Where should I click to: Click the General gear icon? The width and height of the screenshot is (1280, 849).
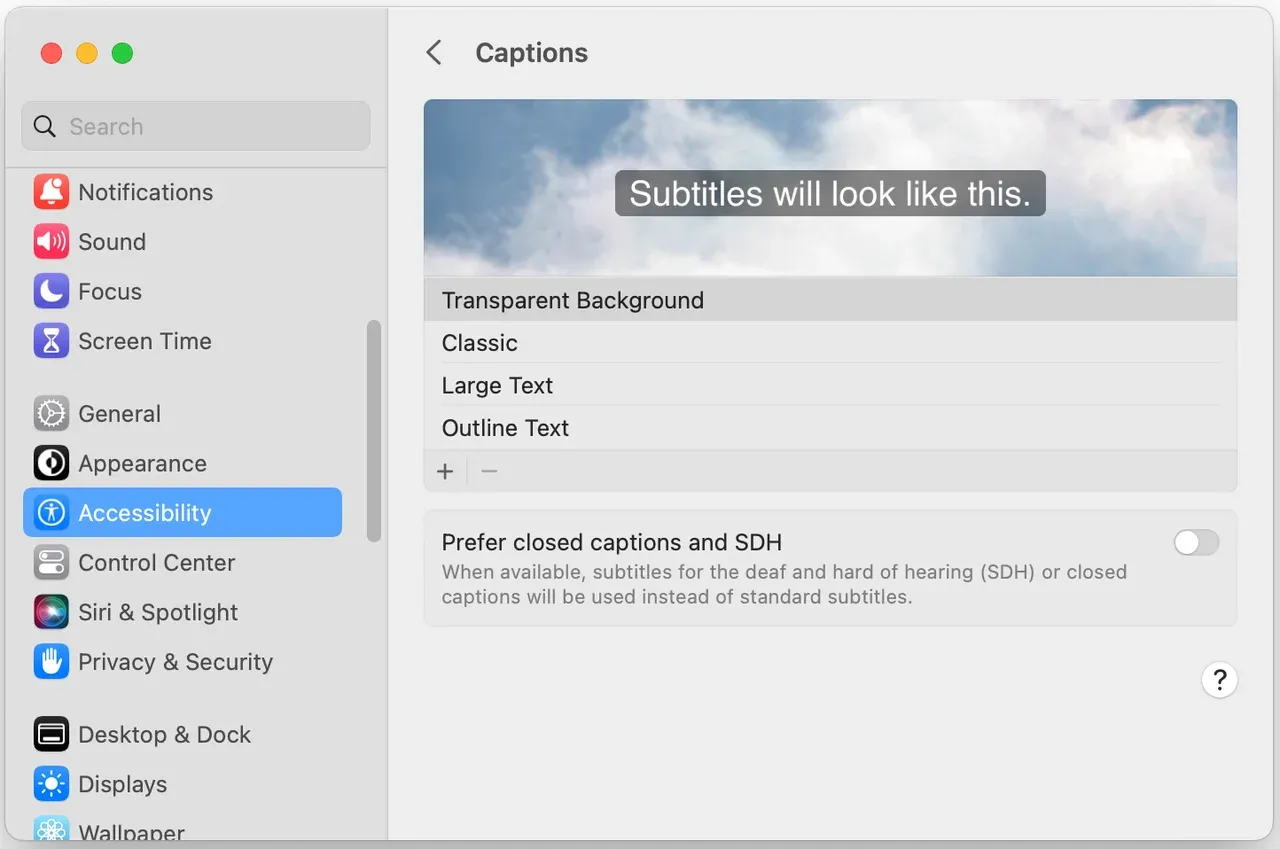click(x=51, y=414)
